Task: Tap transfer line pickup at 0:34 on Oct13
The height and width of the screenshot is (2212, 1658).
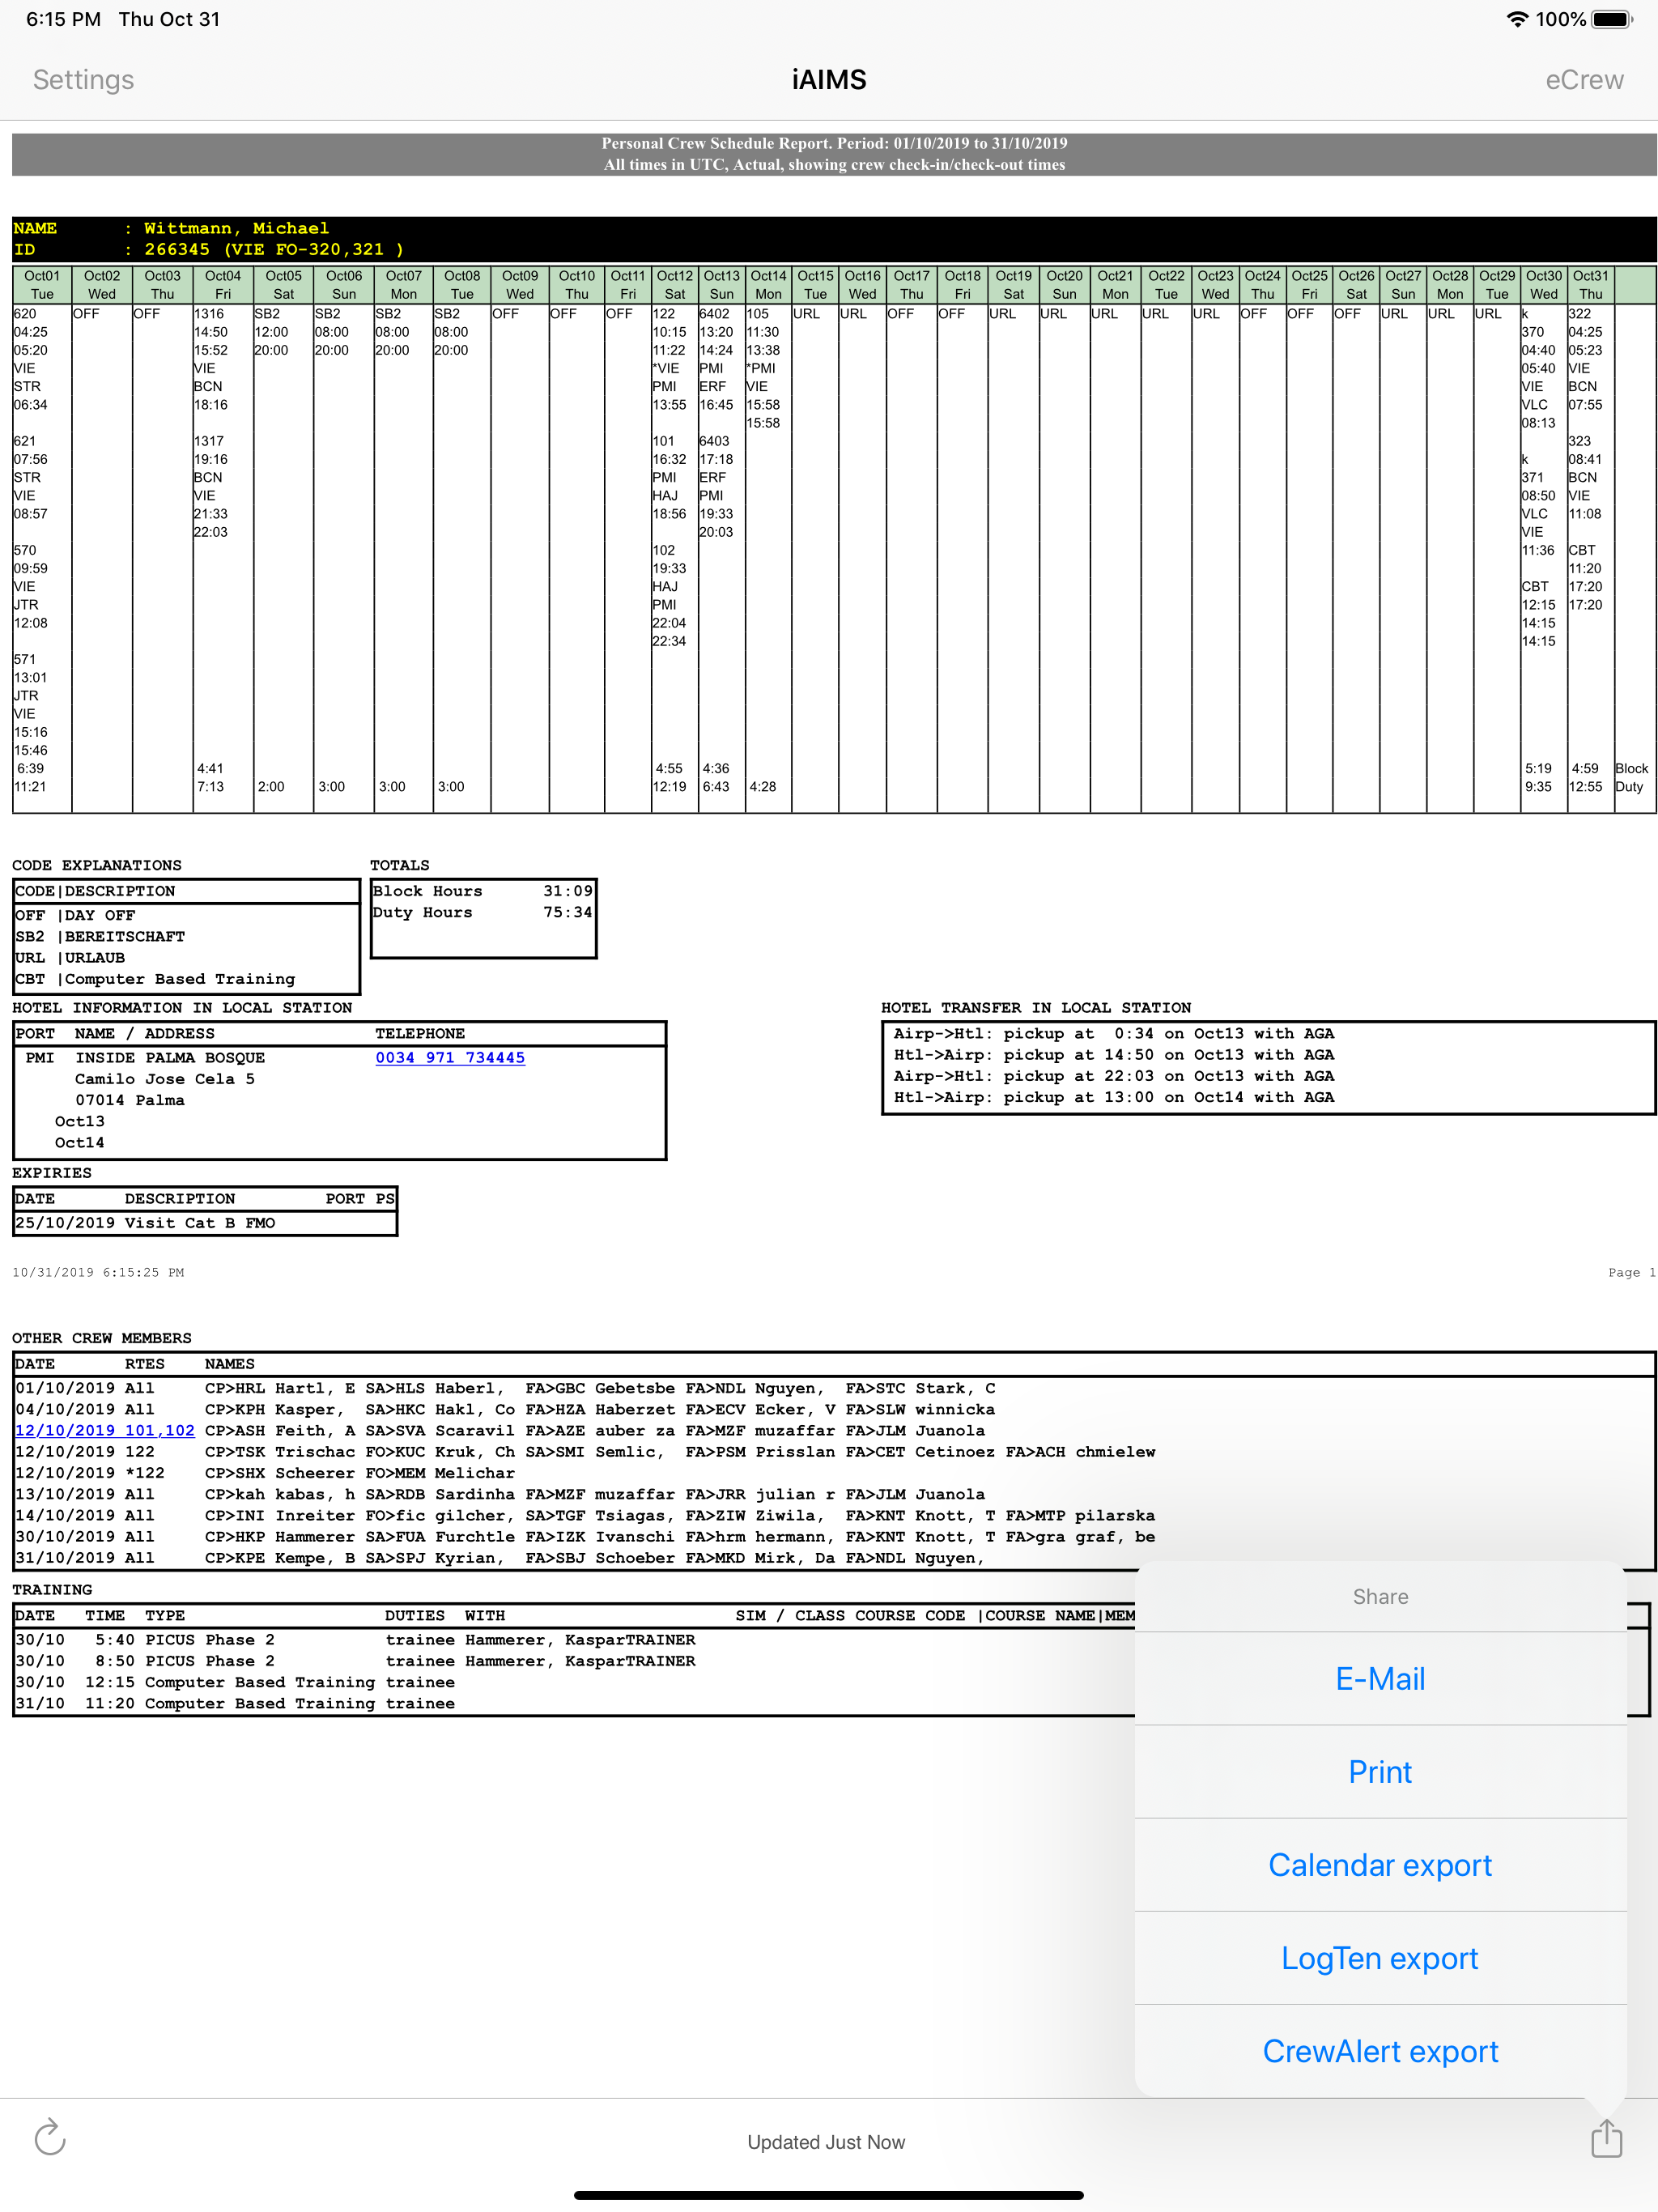Action: point(1114,1034)
